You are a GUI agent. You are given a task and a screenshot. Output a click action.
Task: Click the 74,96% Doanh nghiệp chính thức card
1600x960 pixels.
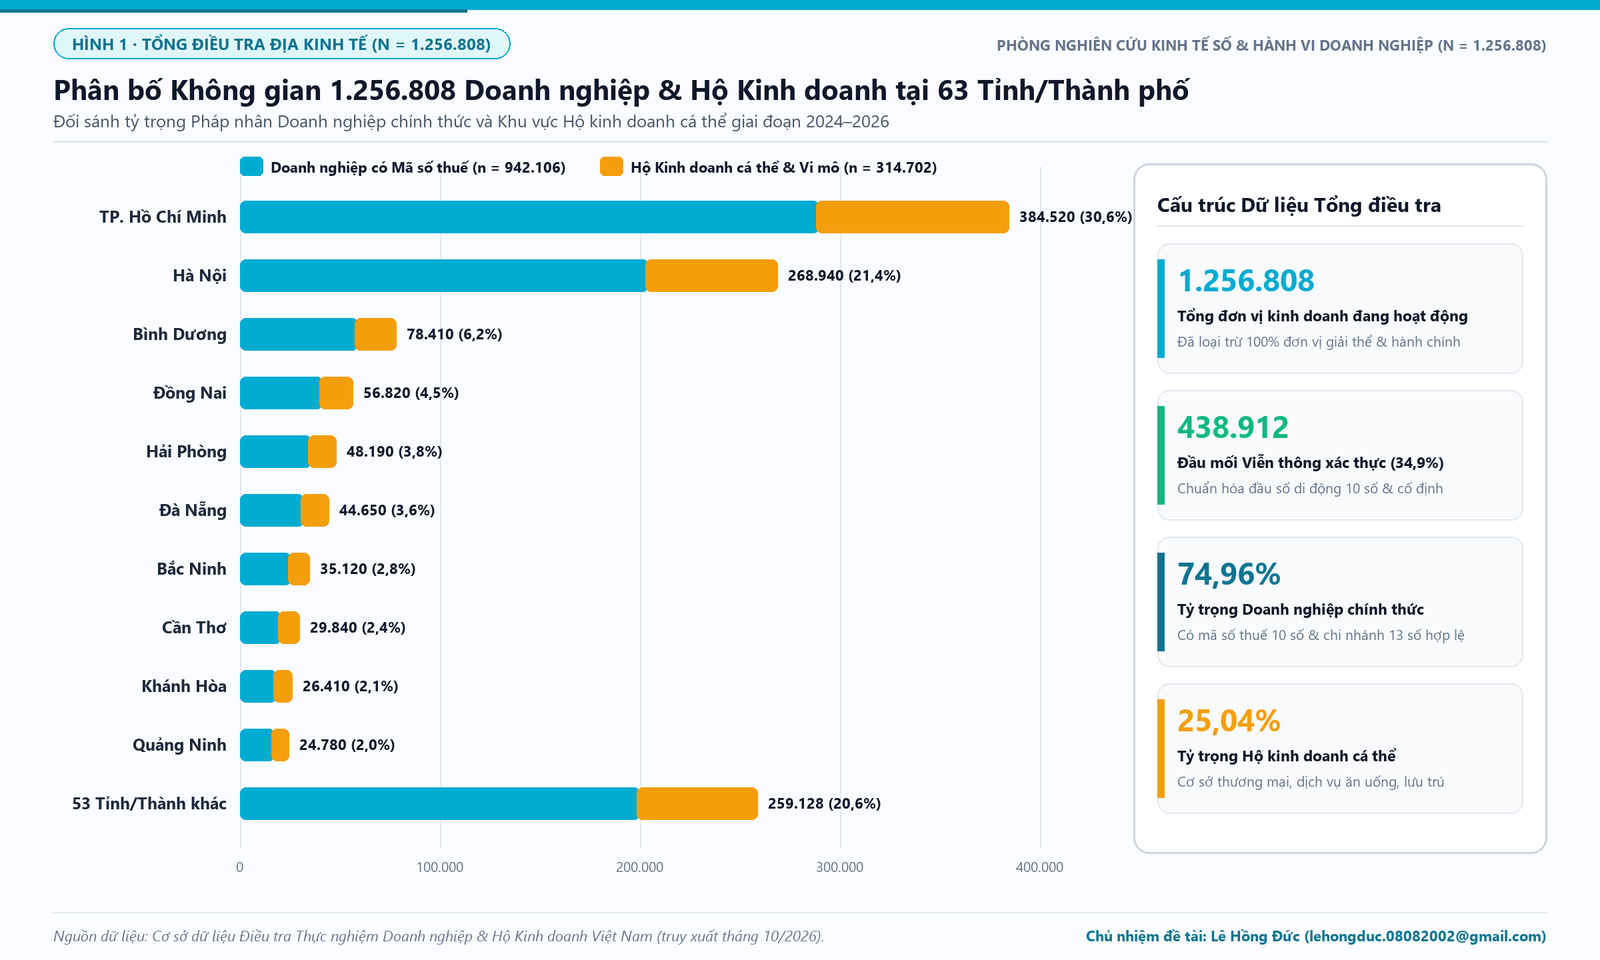(1340, 602)
